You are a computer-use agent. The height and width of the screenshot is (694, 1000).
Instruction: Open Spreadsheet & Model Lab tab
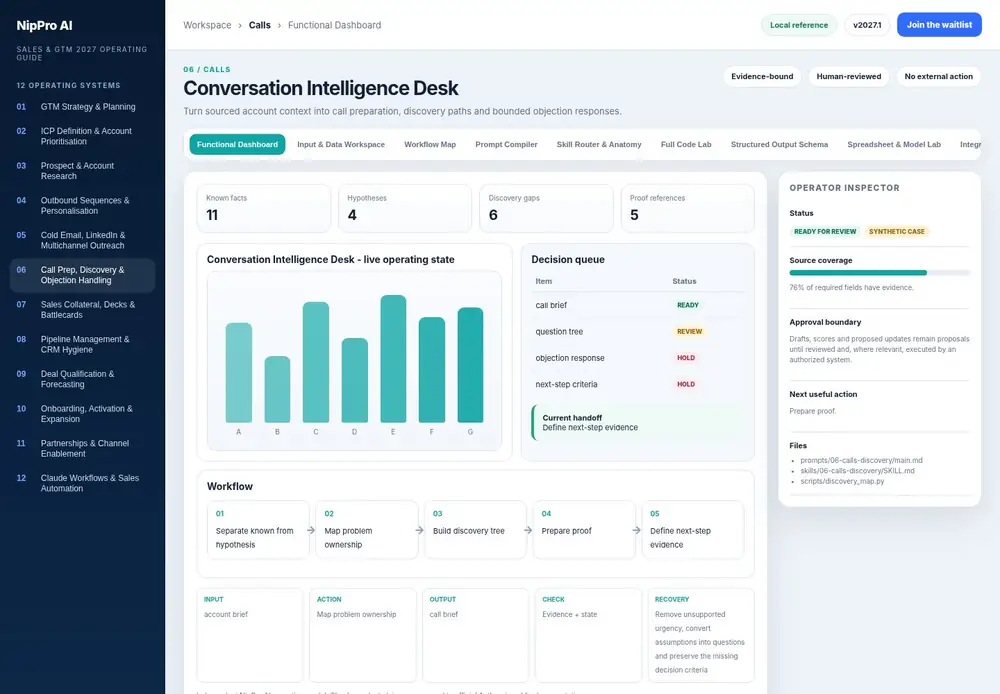pyautogui.click(x=893, y=144)
